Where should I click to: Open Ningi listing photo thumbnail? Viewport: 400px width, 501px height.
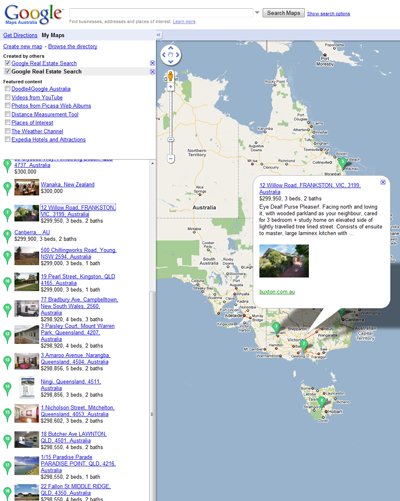(27, 388)
